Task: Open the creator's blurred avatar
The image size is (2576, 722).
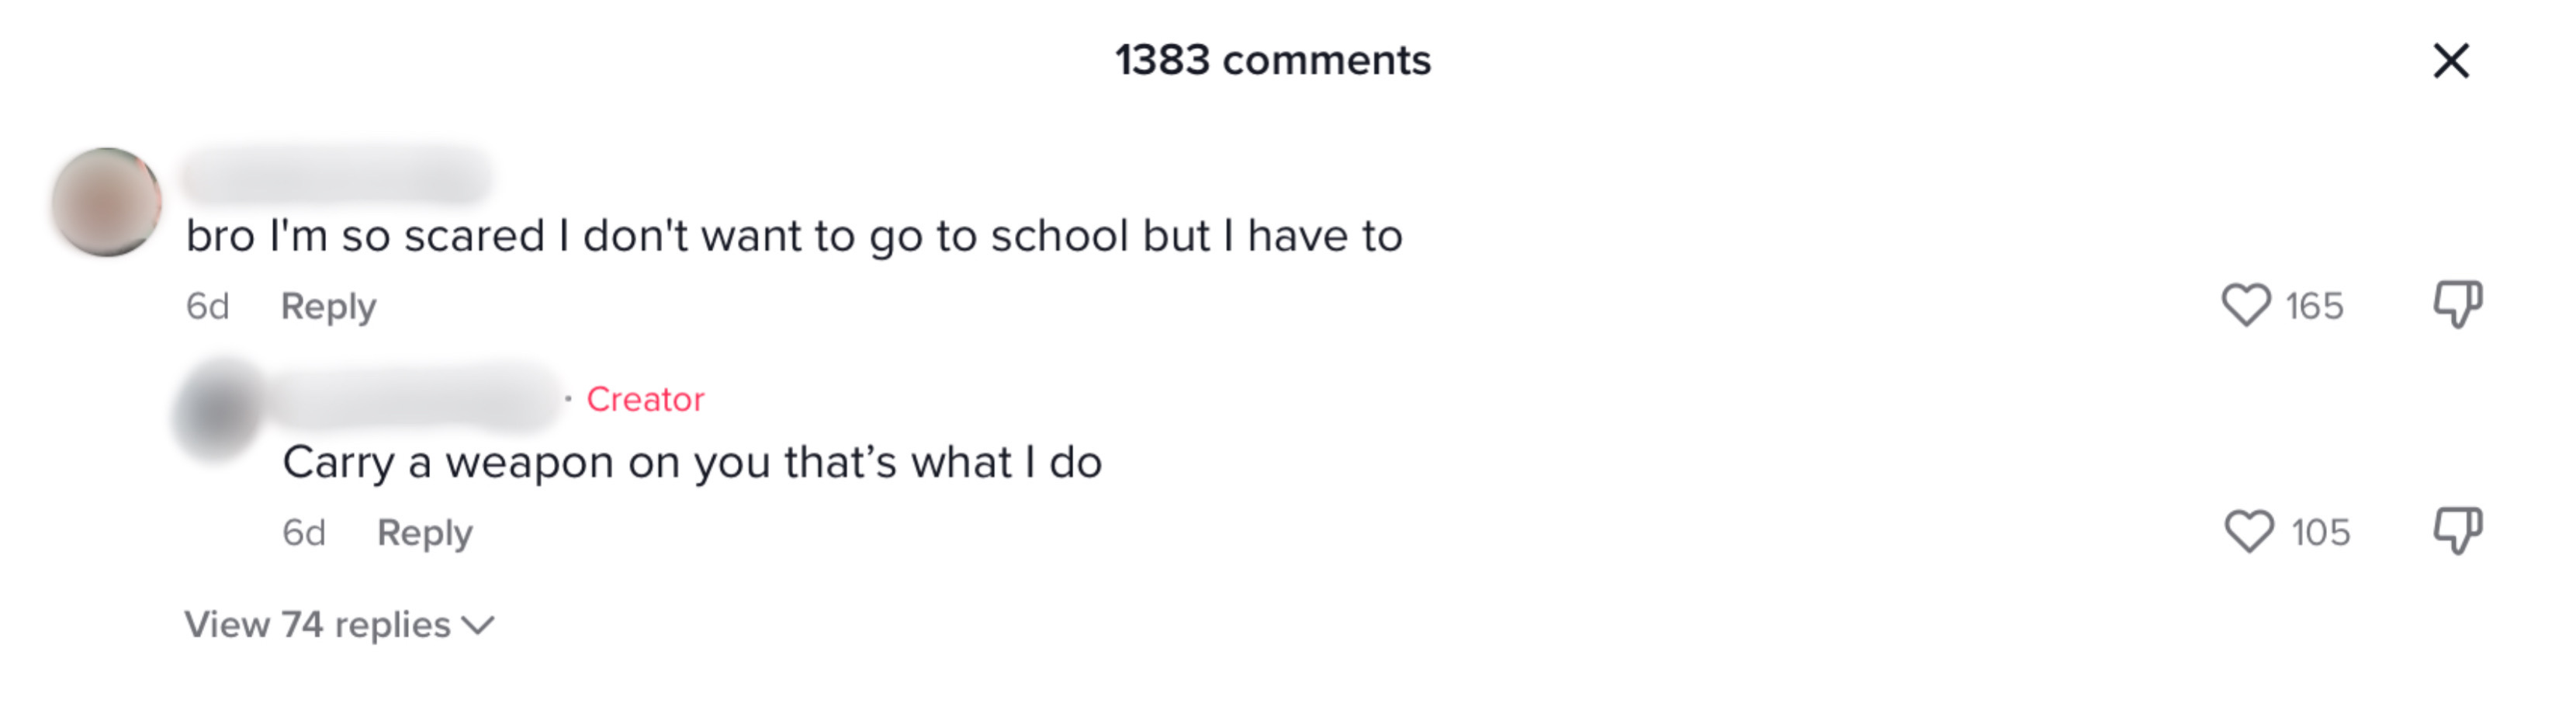Action: (218, 410)
